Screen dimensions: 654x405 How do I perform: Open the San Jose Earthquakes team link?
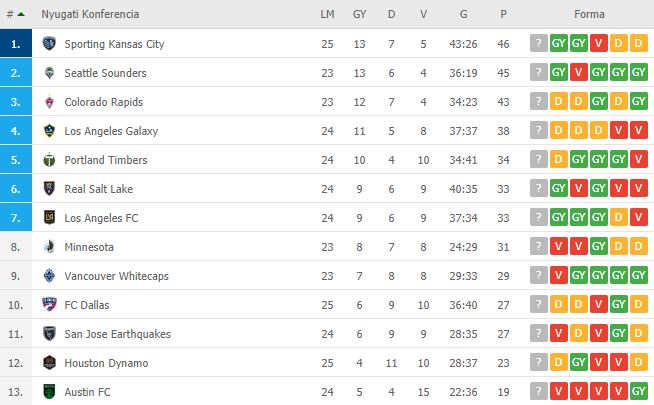(x=118, y=334)
